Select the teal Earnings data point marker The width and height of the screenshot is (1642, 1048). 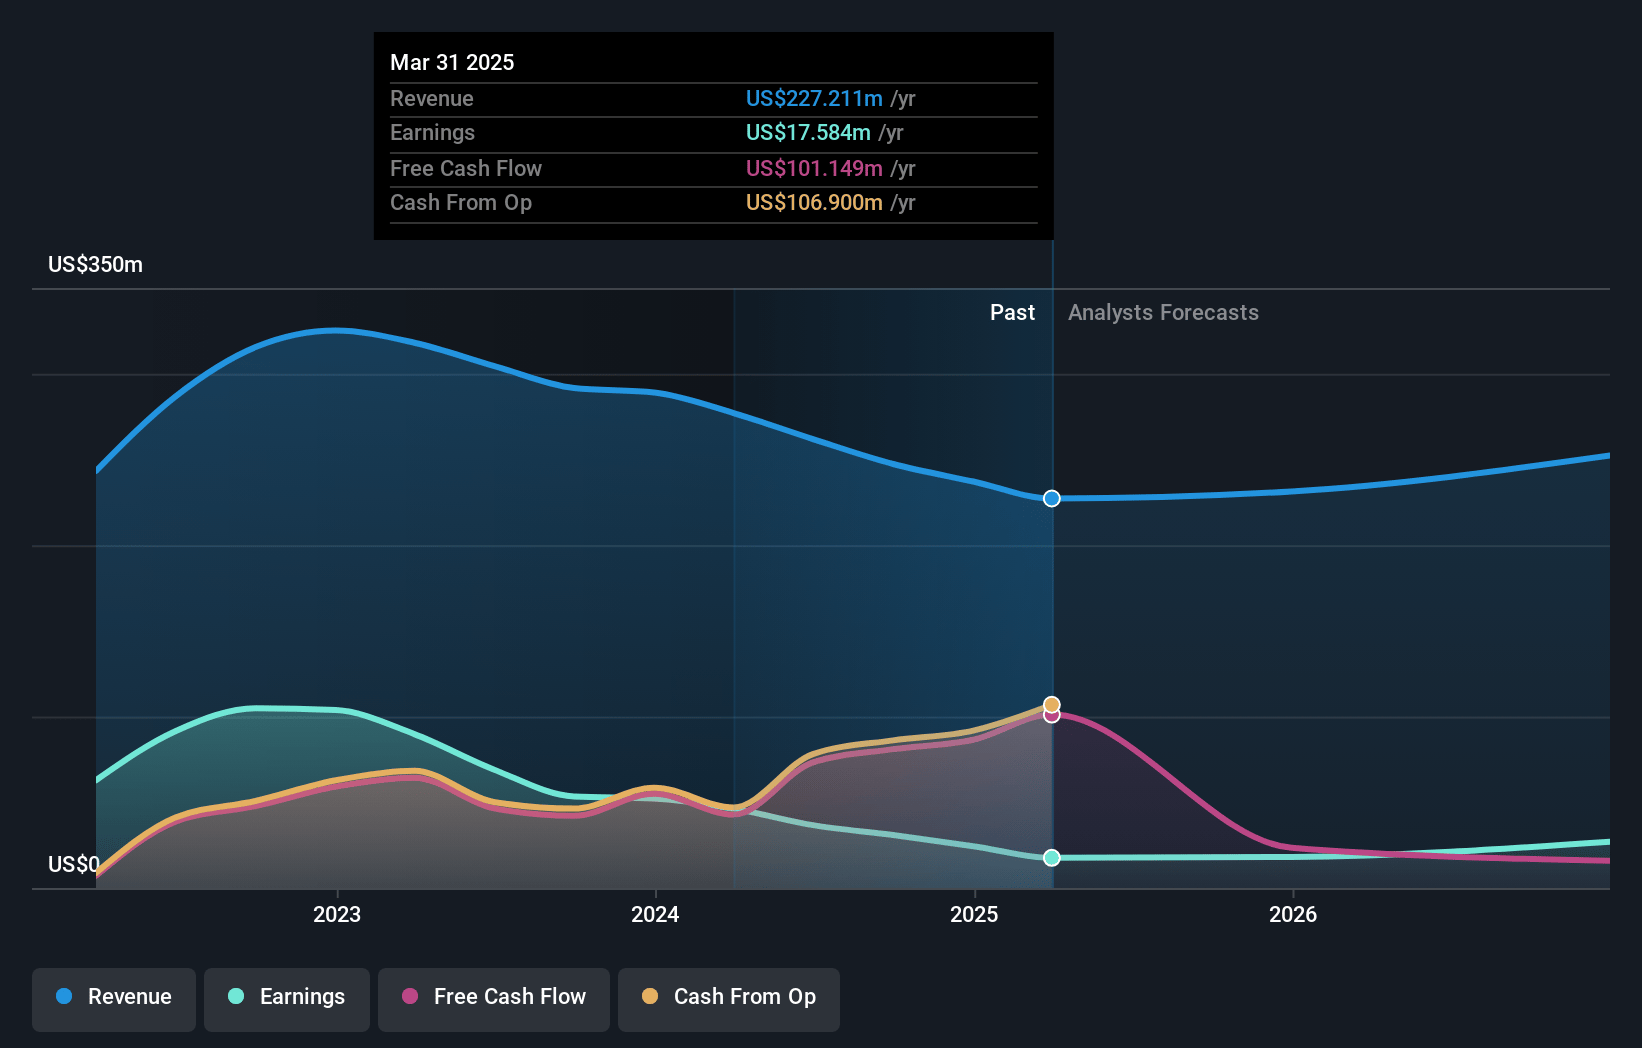pos(1052,858)
